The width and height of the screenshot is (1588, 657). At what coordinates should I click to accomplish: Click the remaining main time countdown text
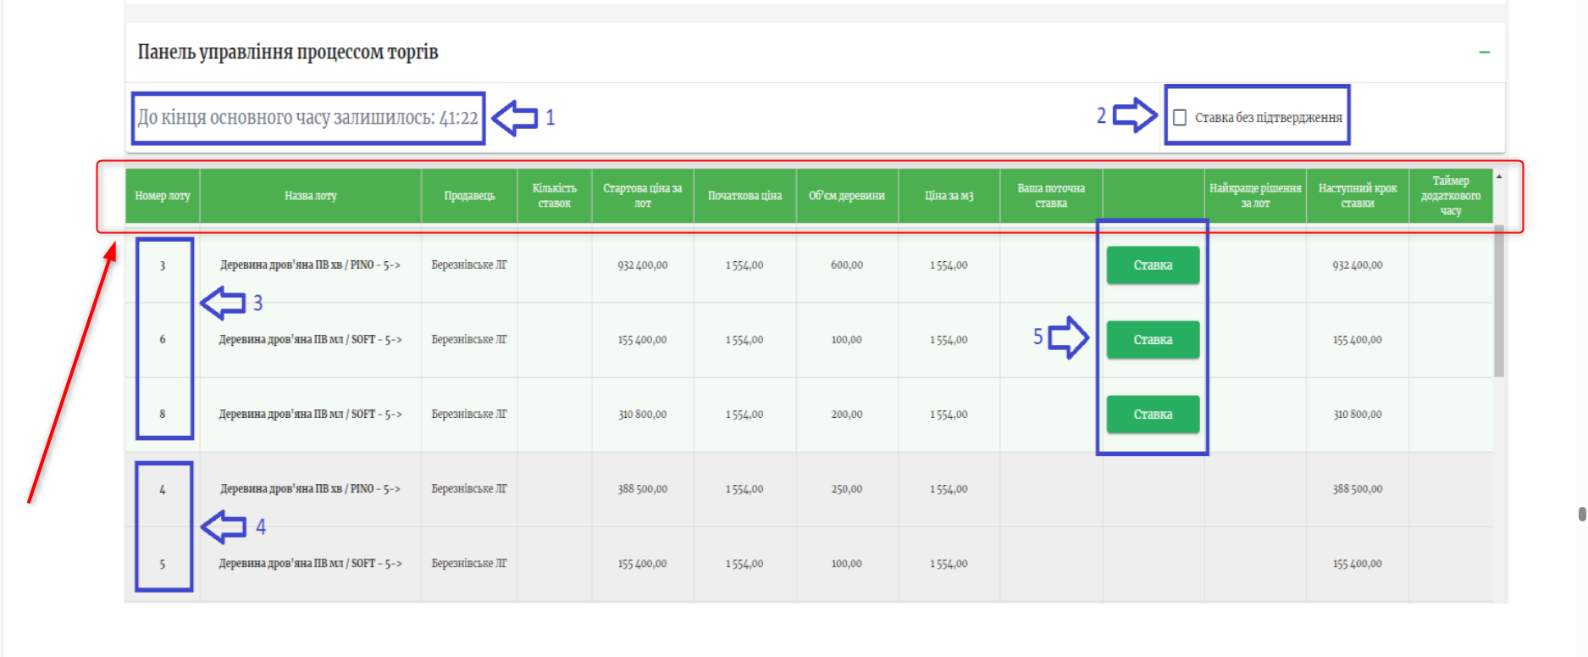coord(308,118)
